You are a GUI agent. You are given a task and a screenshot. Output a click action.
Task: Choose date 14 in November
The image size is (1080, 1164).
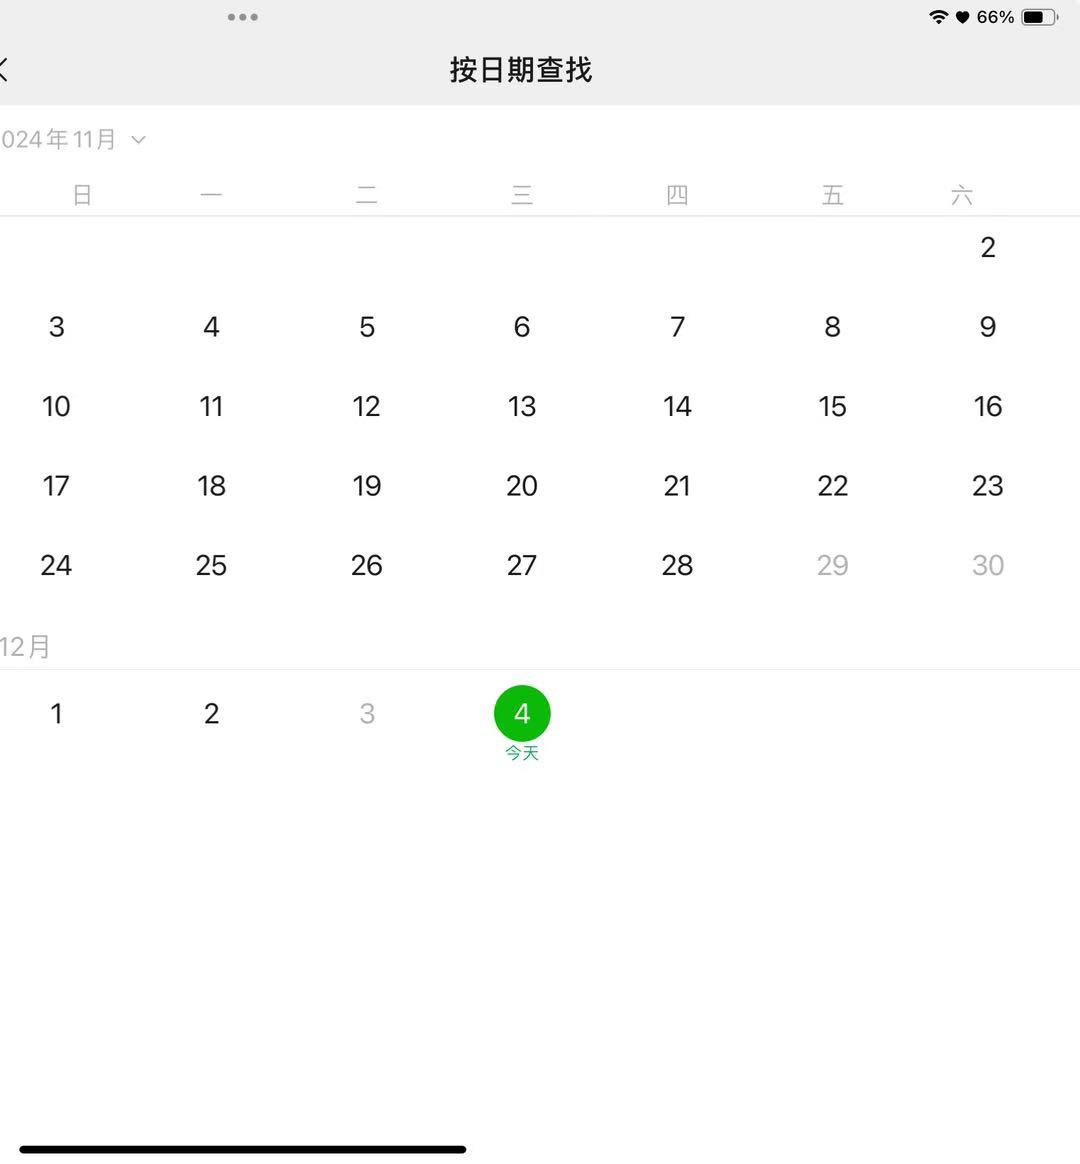[677, 406]
